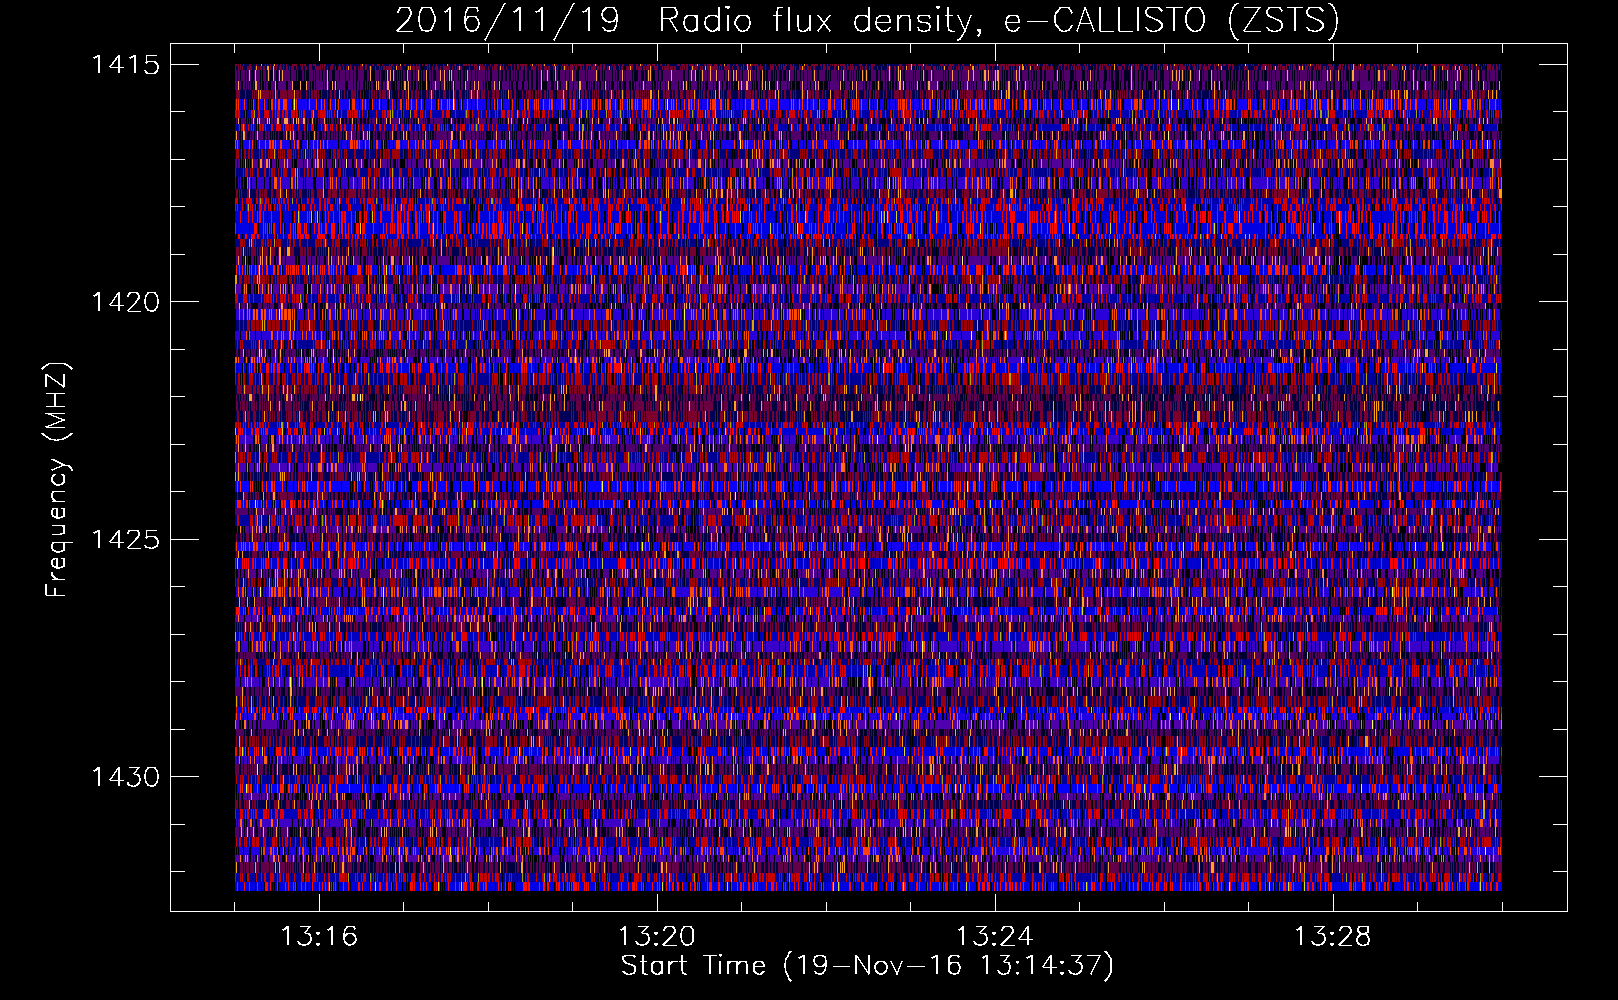The image size is (1618, 1000).
Task: Click the 'Frequency (MHZ)' axis label
Action: point(57,480)
